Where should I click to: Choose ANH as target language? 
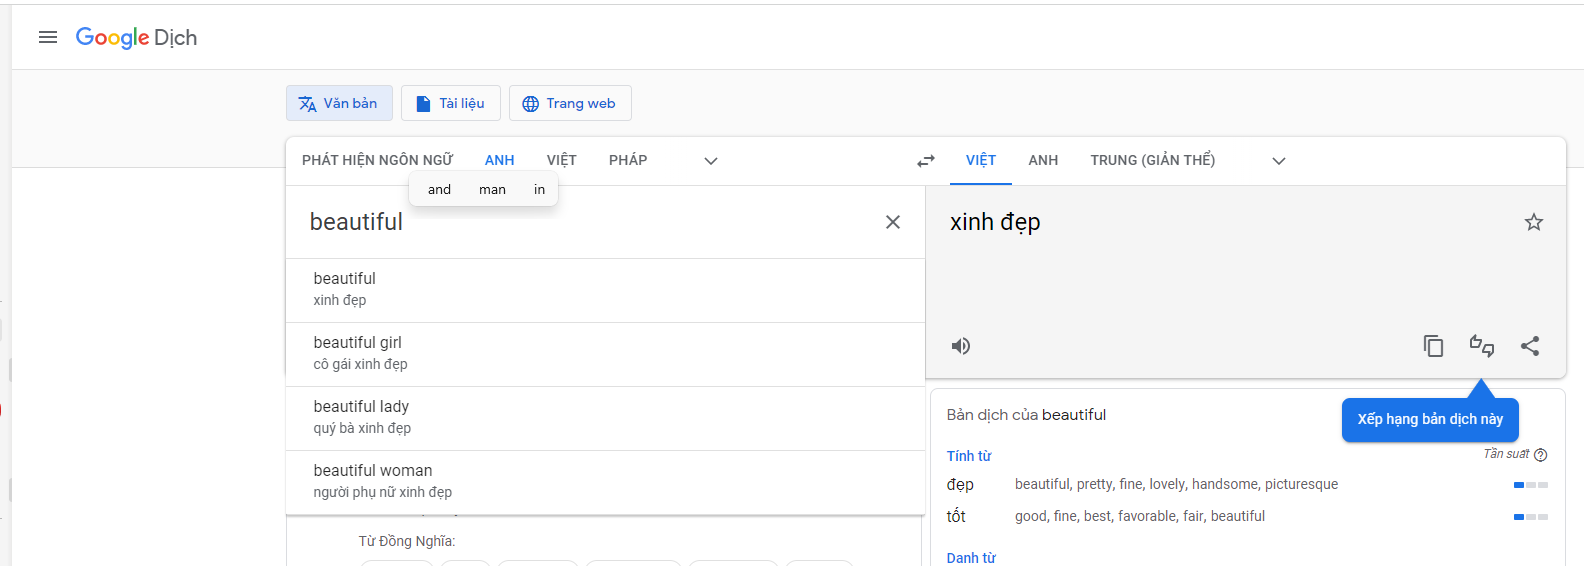point(1043,160)
